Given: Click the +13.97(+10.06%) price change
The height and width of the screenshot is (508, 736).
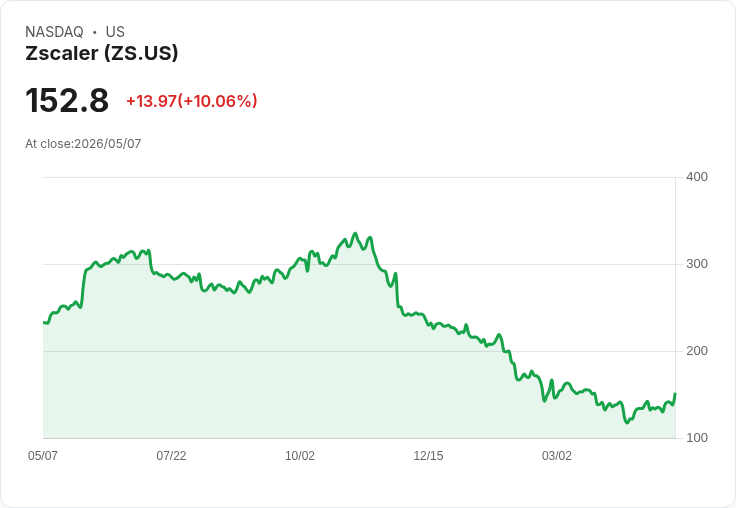Looking at the screenshot, I should (x=192, y=101).
